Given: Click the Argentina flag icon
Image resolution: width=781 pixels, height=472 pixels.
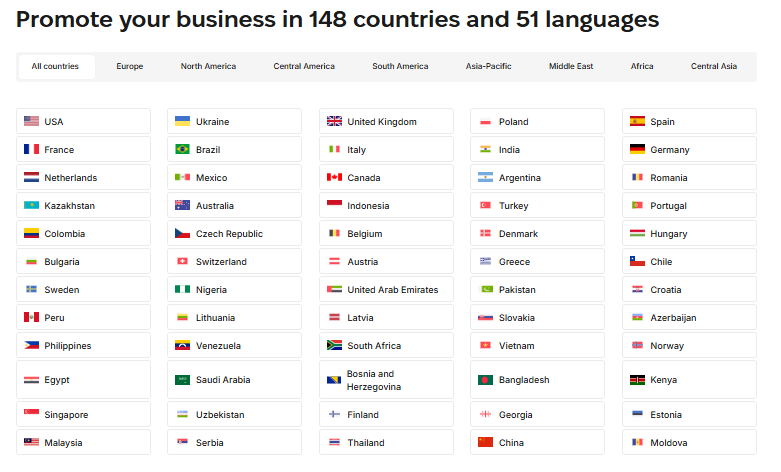Looking at the screenshot, I should (485, 177).
